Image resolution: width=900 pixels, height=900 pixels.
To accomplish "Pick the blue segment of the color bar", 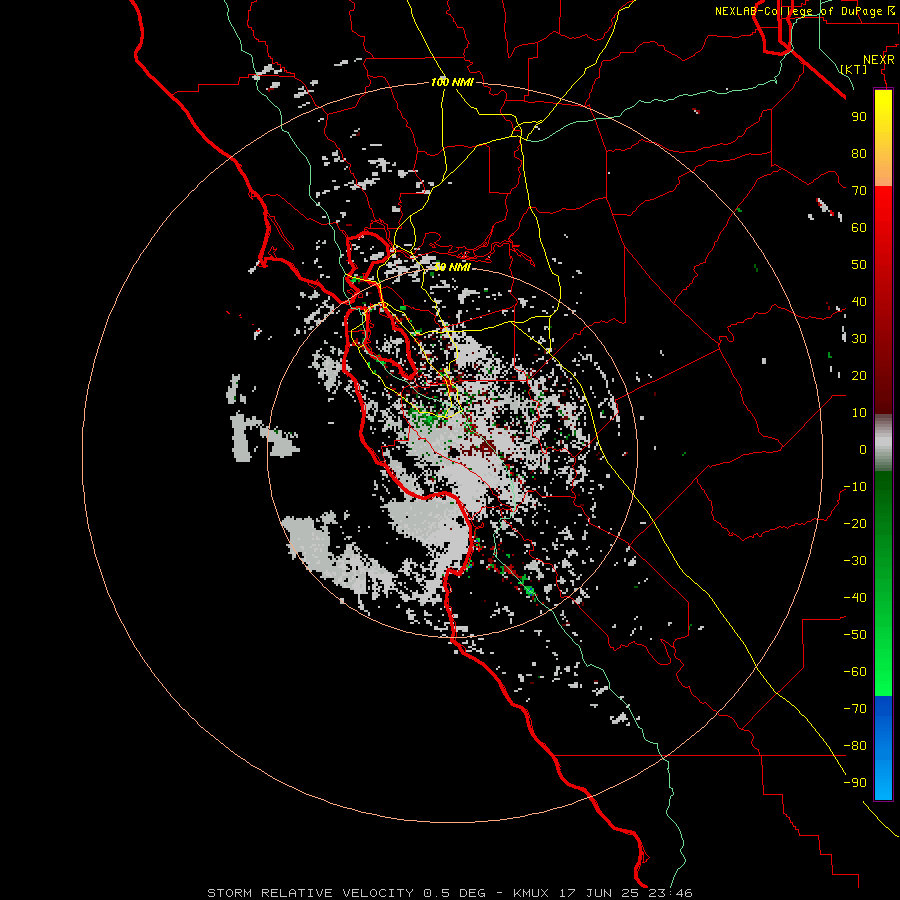I will tap(883, 748).
